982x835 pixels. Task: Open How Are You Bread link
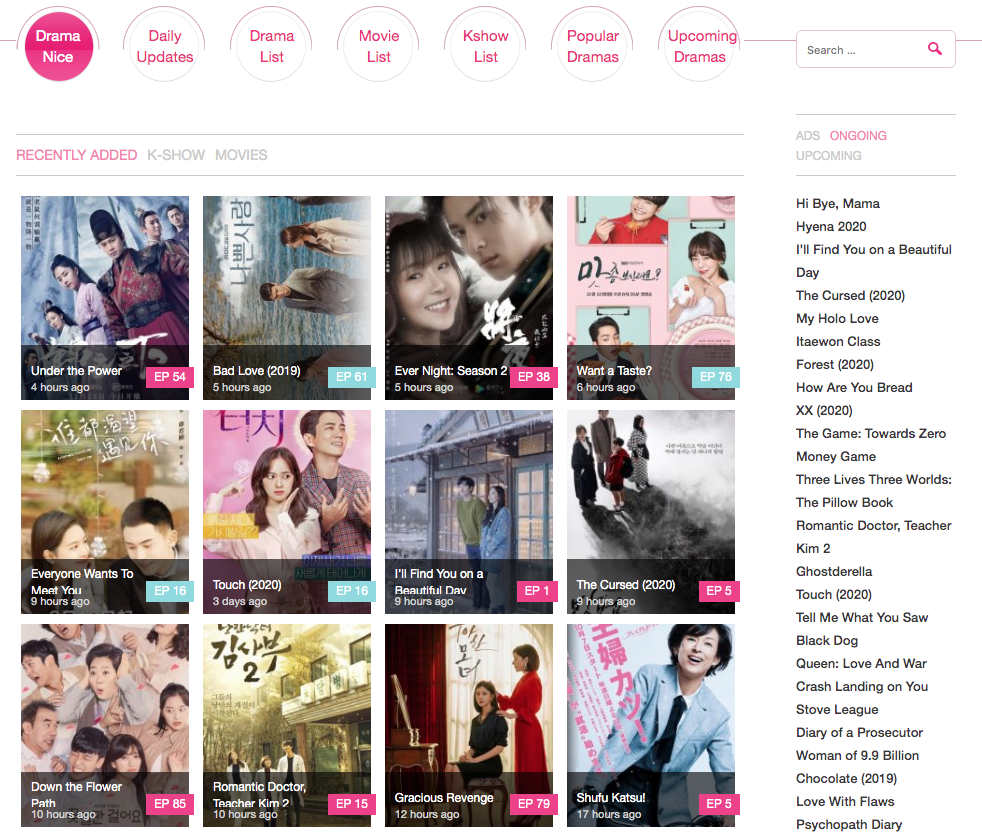854,388
